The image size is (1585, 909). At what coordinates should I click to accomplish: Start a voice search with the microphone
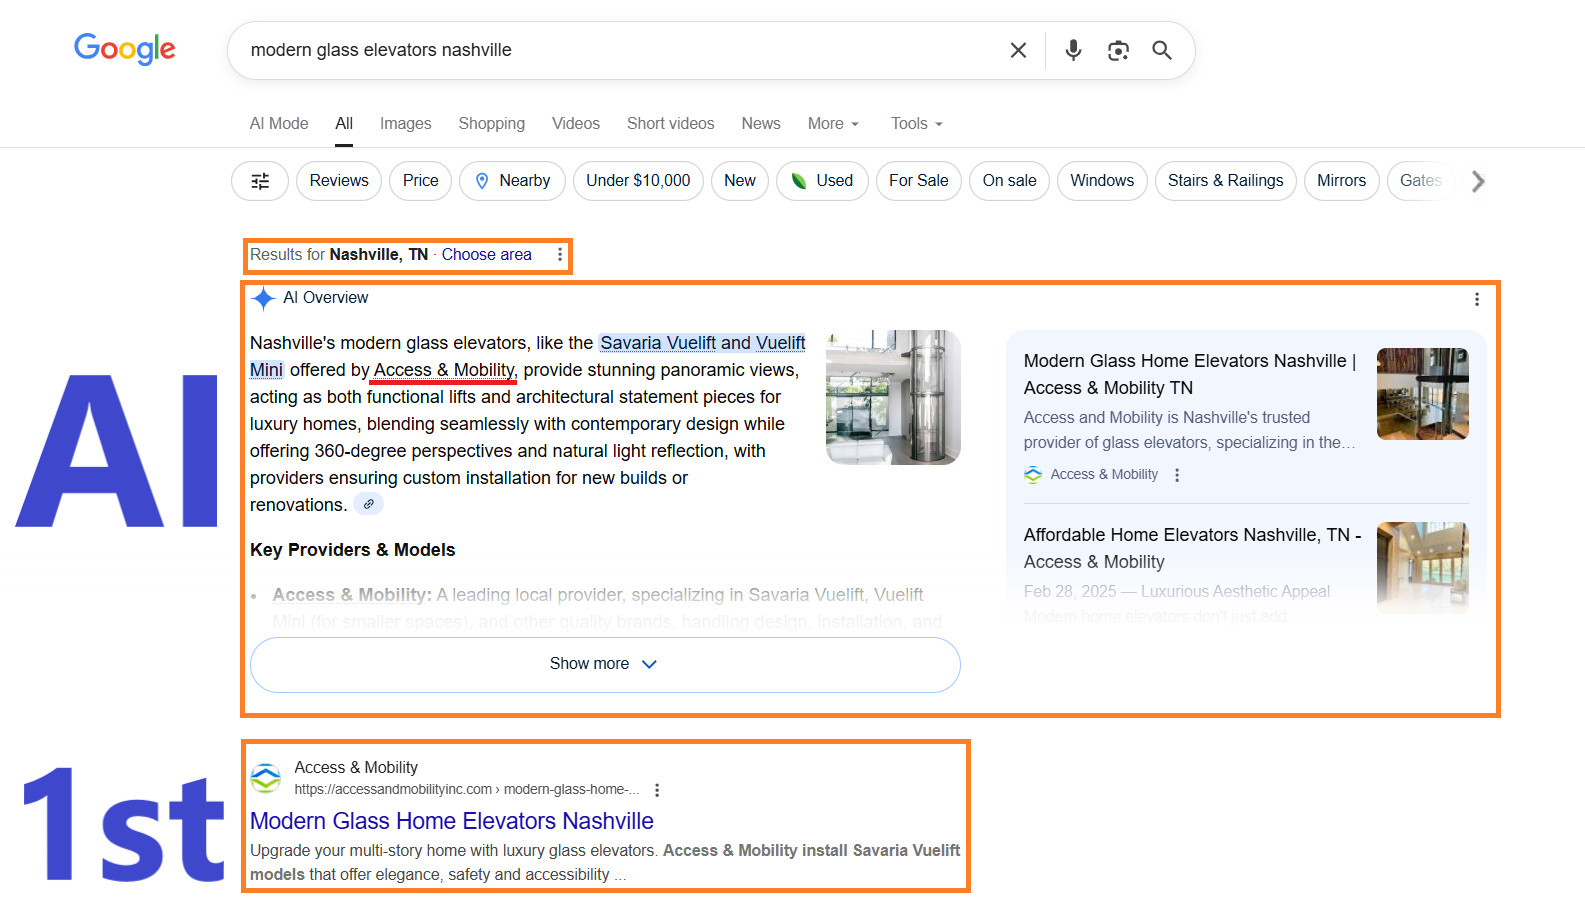click(1073, 50)
